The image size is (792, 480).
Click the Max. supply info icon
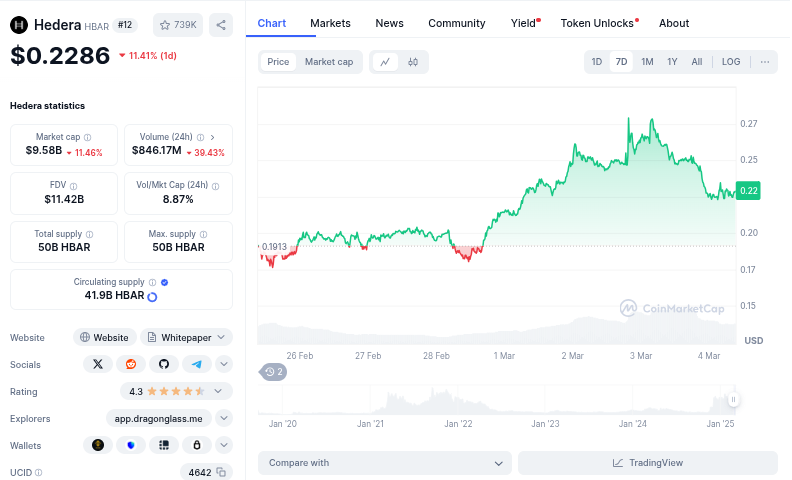tap(204, 234)
